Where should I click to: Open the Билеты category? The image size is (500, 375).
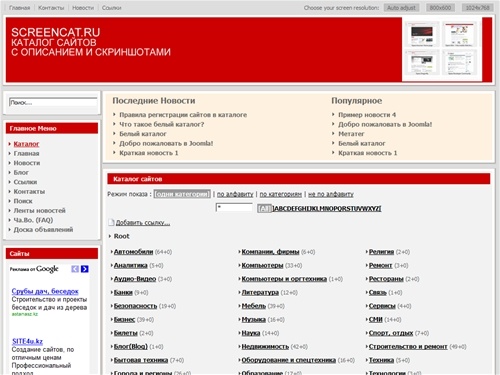[126, 333]
